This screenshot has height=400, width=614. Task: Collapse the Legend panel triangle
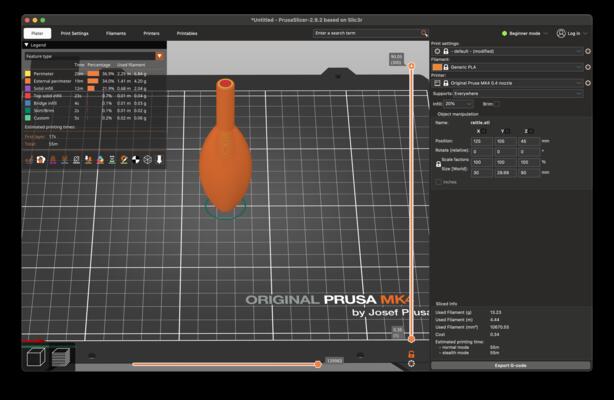coord(27,45)
